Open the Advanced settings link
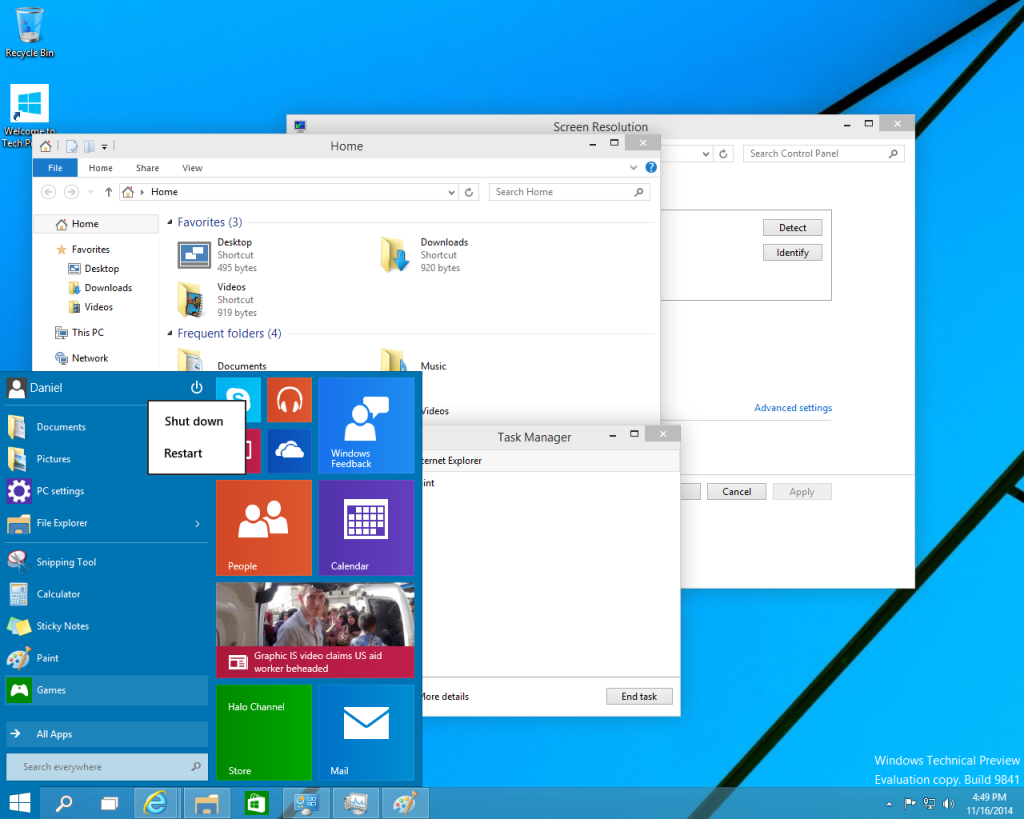The height and width of the screenshot is (819, 1024). click(x=792, y=407)
